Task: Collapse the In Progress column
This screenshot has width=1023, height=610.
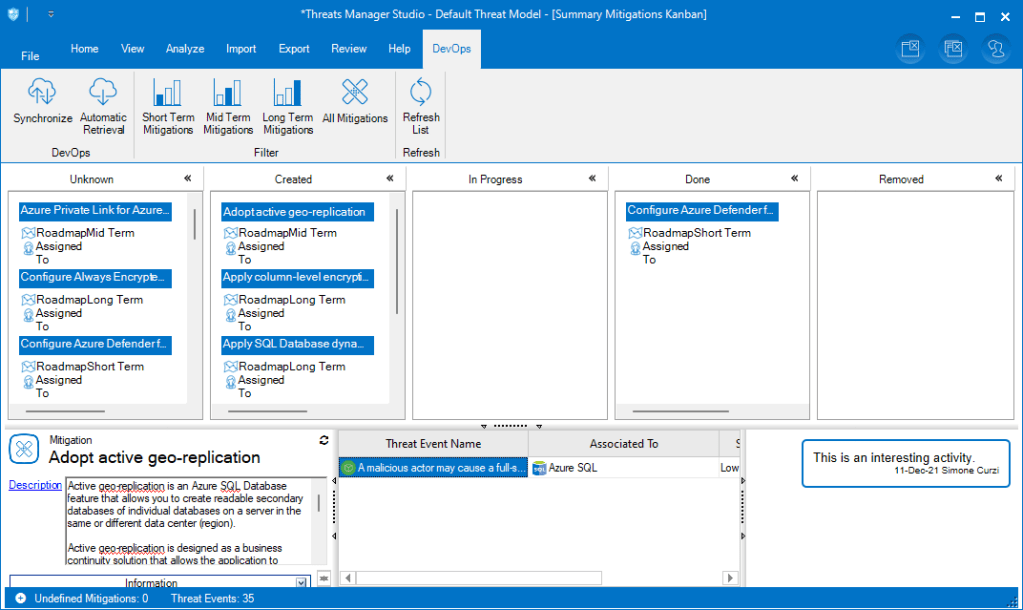Action: pos(592,178)
